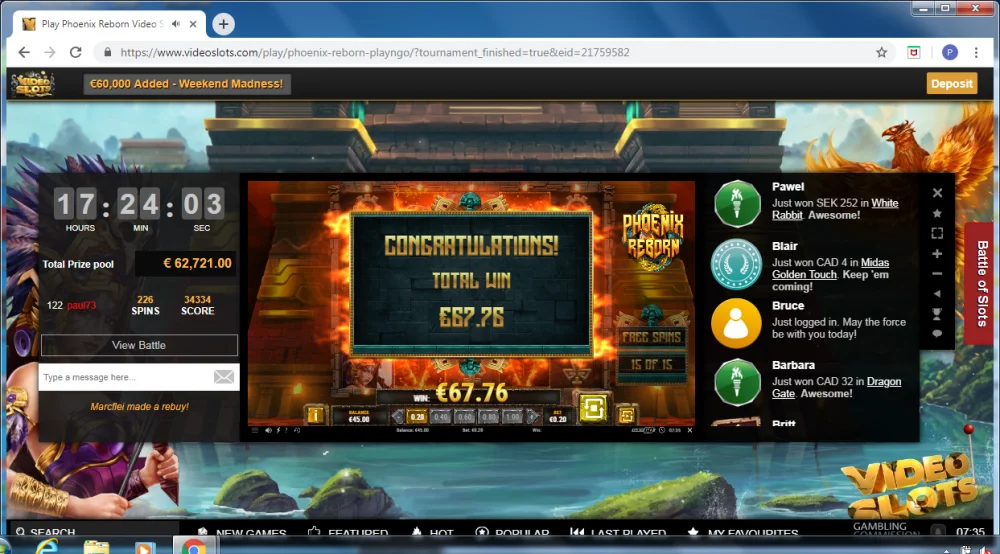Image resolution: width=1000 pixels, height=554 pixels.
Task: Switch game to fullscreen icon
Action: tap(937, 233)
